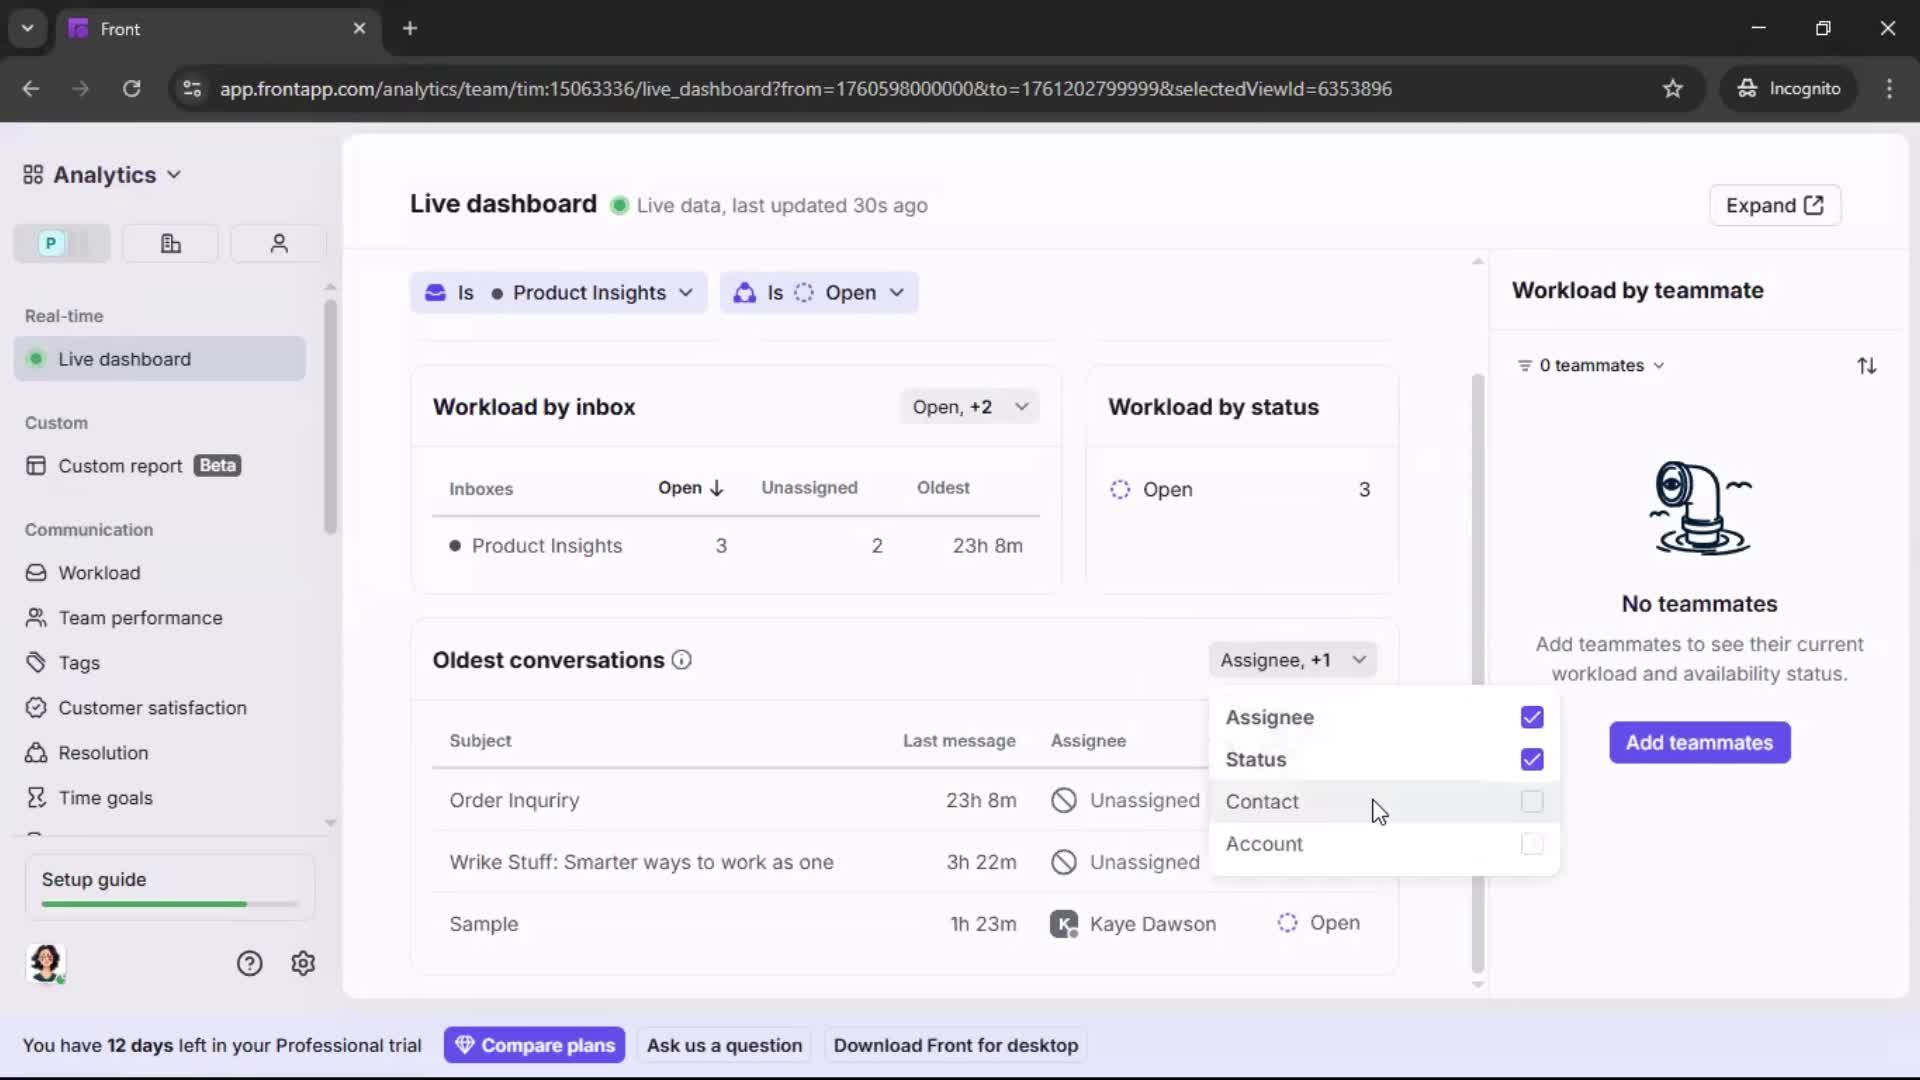Image resolution: width=1920 pixels, height=1080 pixels.
Task: Open the Analytics dropdown chevron
Action: point(175,174)
